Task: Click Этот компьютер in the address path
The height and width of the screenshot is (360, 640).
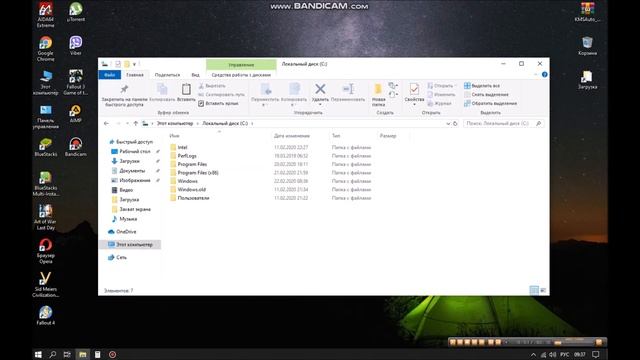Action: point(175,123)
